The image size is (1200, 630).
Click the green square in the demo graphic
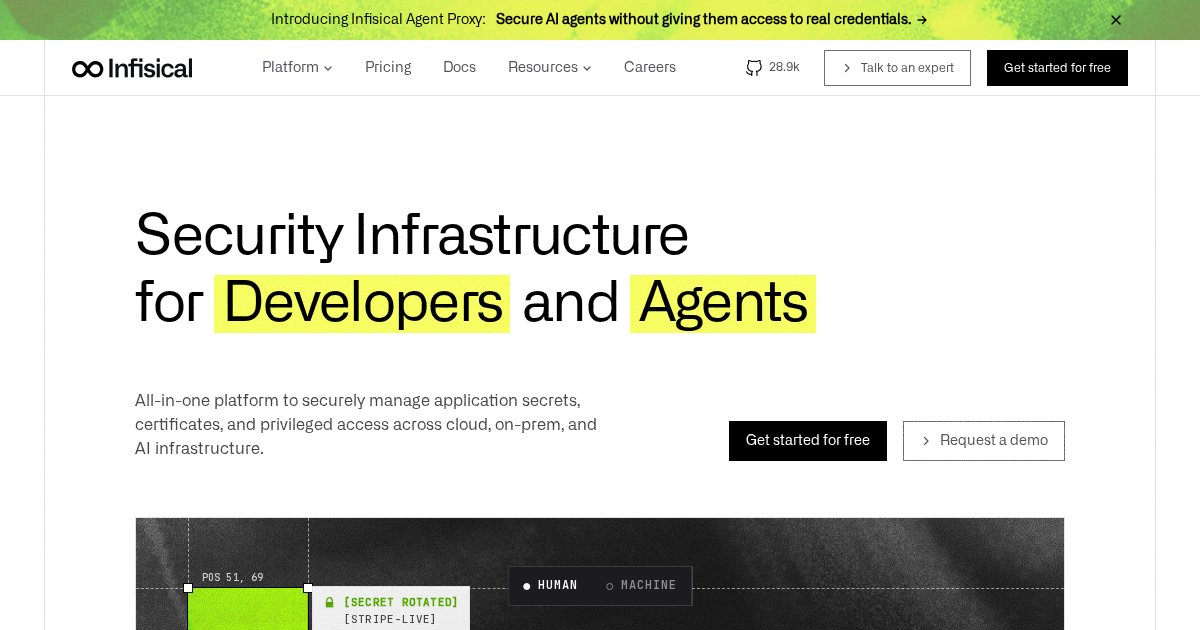[248, 609]
